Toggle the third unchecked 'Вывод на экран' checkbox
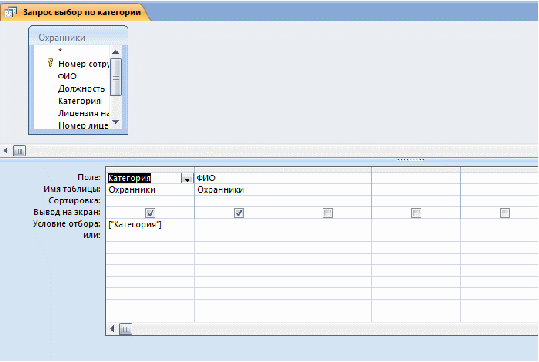The image size is (539, 362). 328,213
